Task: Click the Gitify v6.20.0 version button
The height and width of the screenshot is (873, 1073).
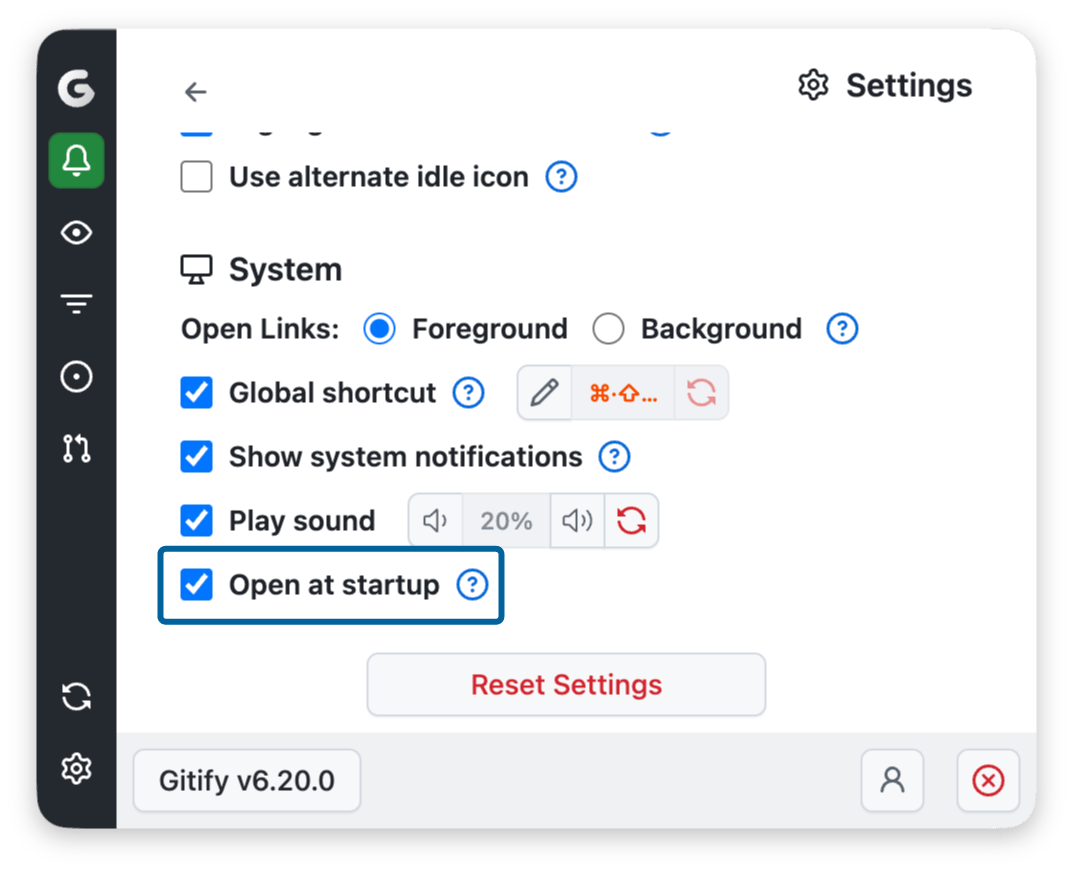Action: [x=247, y=781]
